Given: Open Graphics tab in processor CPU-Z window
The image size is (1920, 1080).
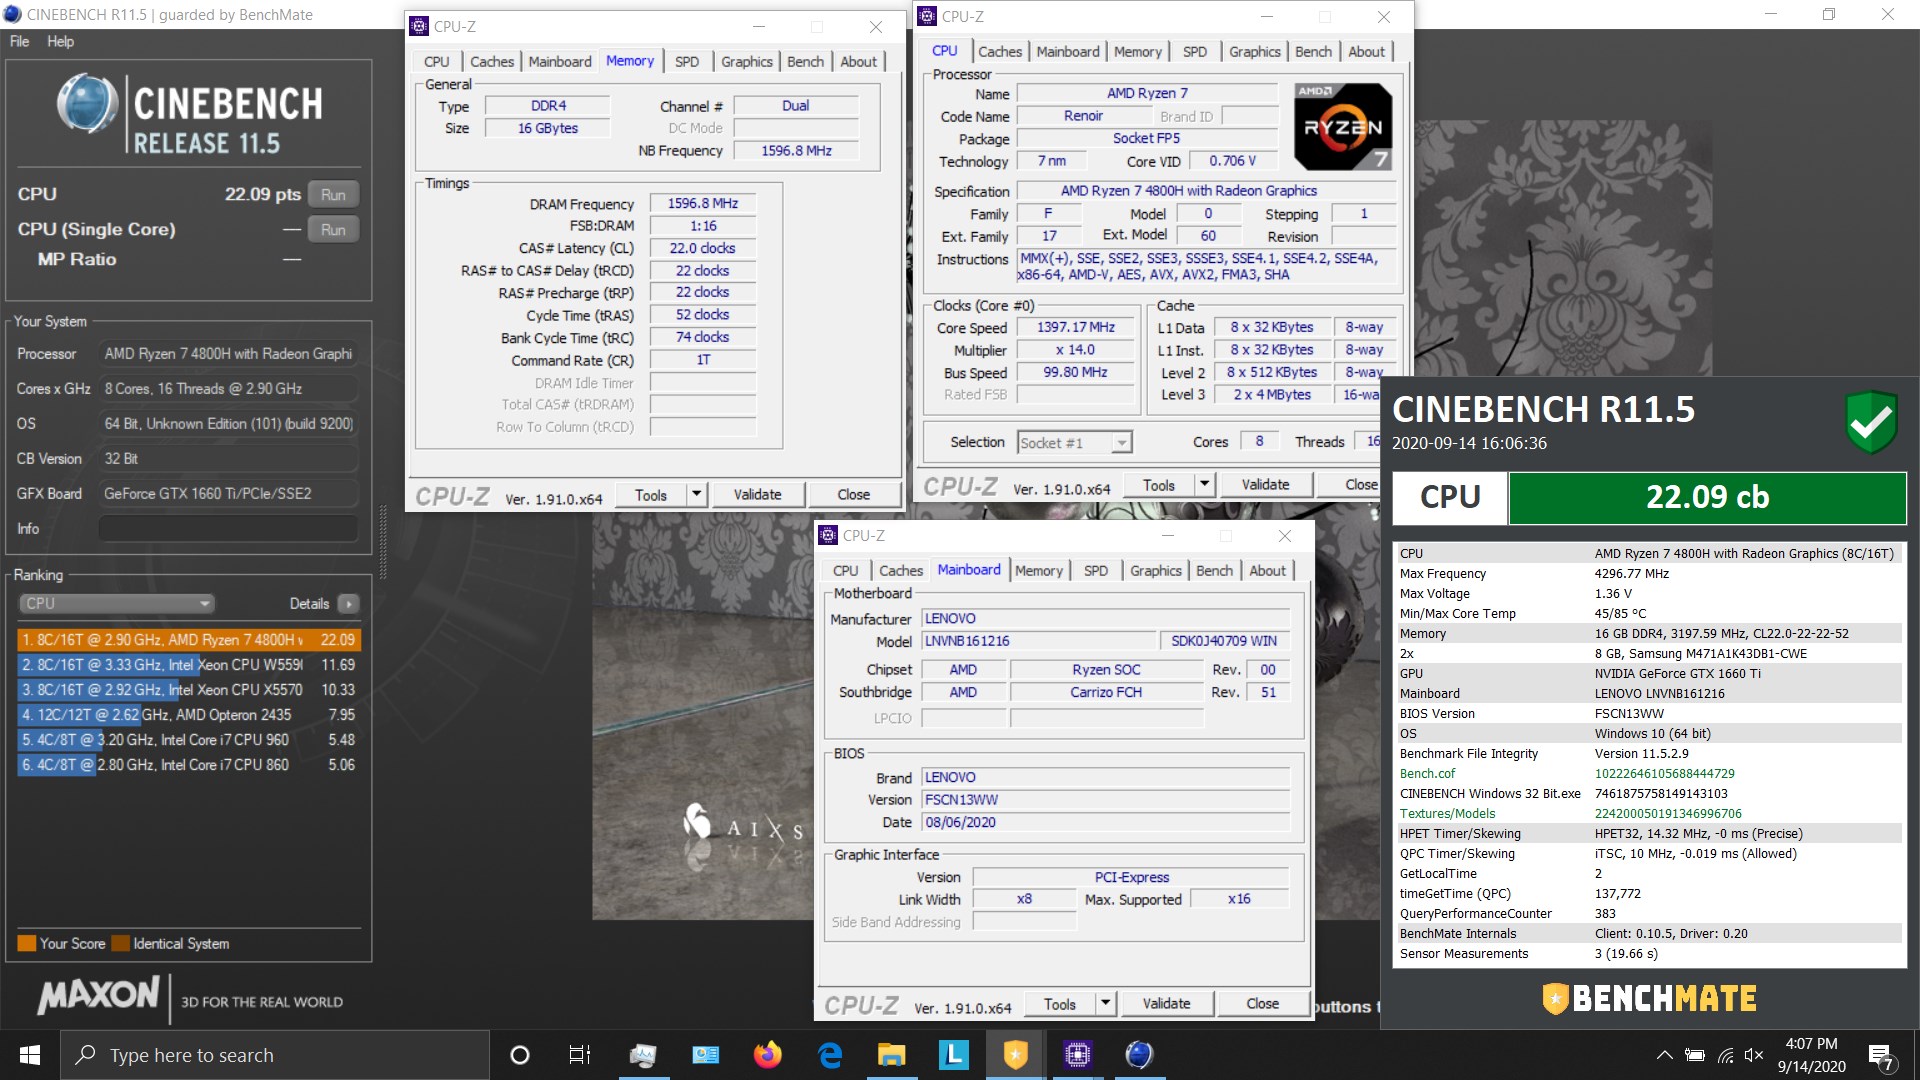Looking at the screenshot, I should pos(1254,52).
